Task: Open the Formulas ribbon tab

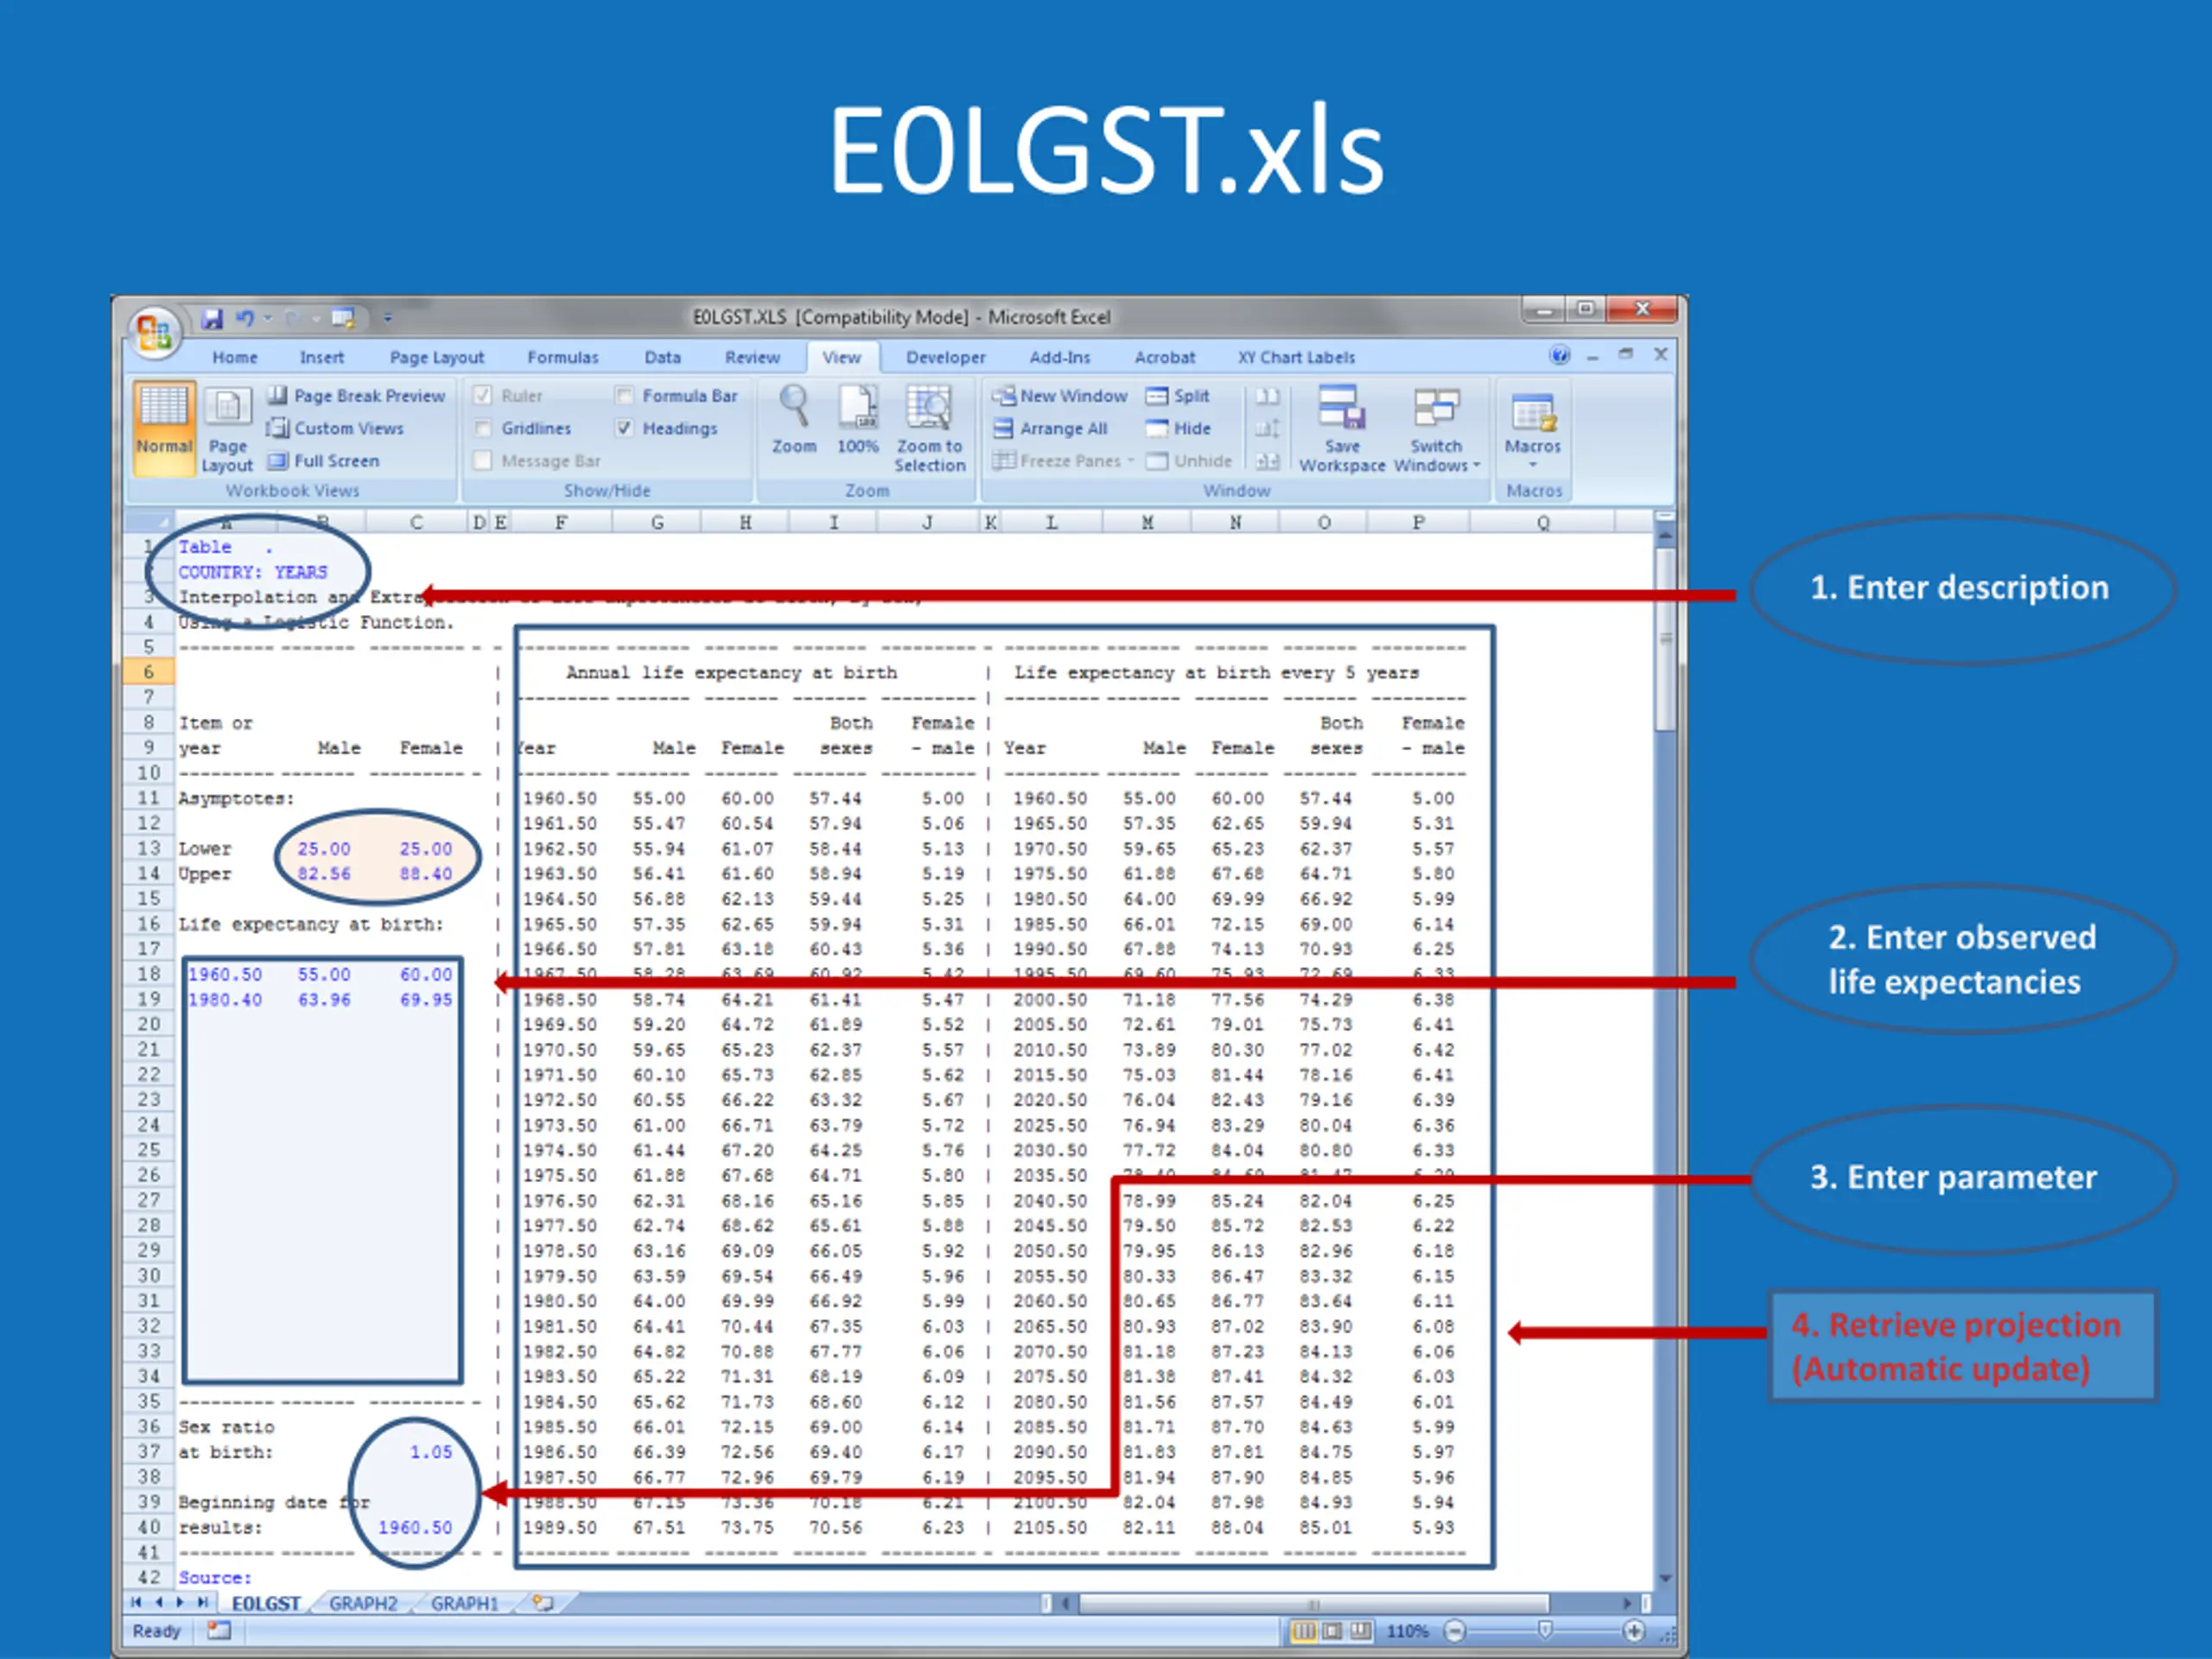Action: [563, 357]
